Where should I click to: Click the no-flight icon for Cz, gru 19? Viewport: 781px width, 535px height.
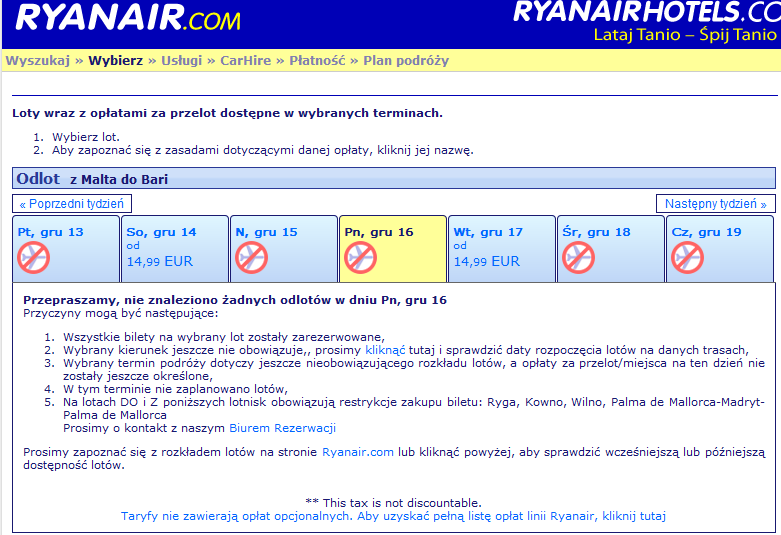[x=688, y=258]
